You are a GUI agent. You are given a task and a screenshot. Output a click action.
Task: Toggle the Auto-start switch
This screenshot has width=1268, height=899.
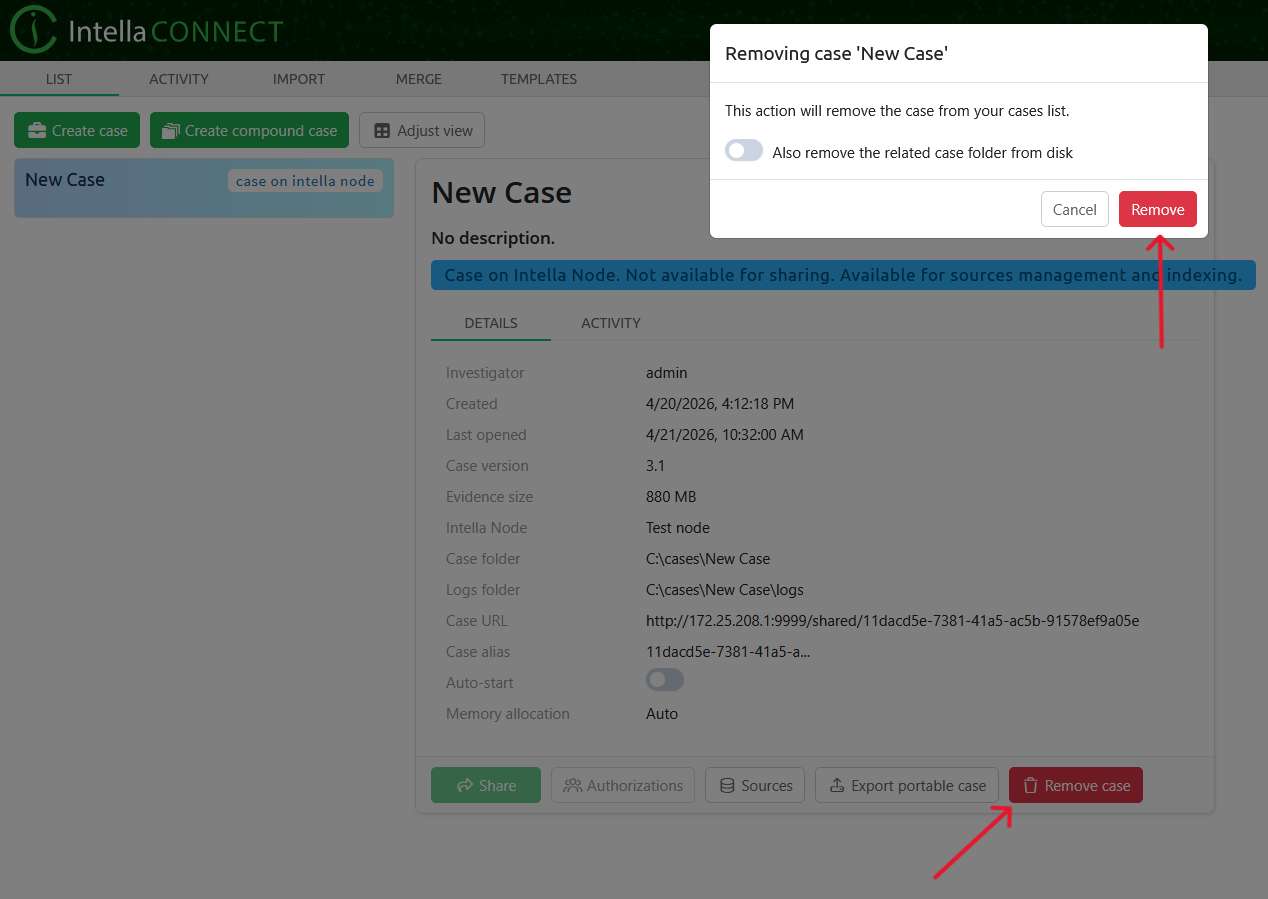click(x=664, y=681)
